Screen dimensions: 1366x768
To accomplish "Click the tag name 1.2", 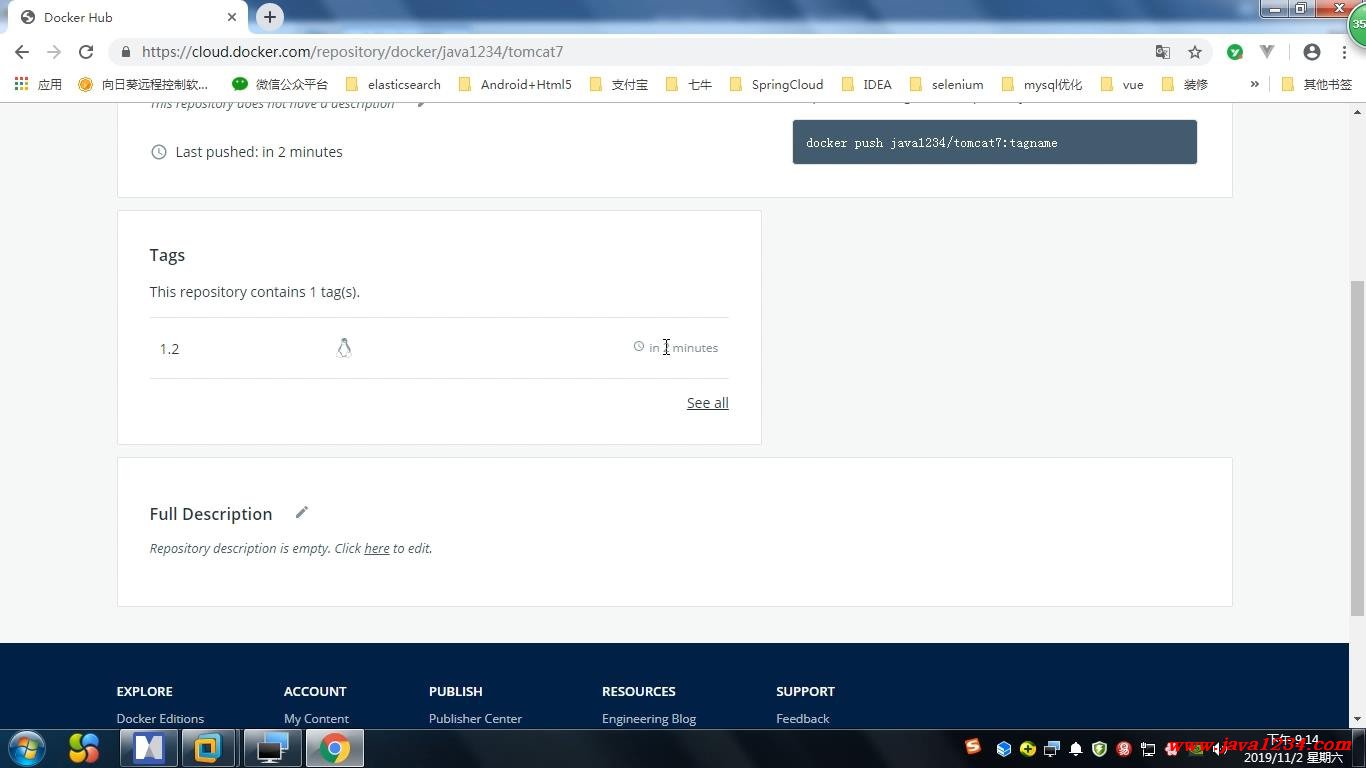I will coord(169,349).
